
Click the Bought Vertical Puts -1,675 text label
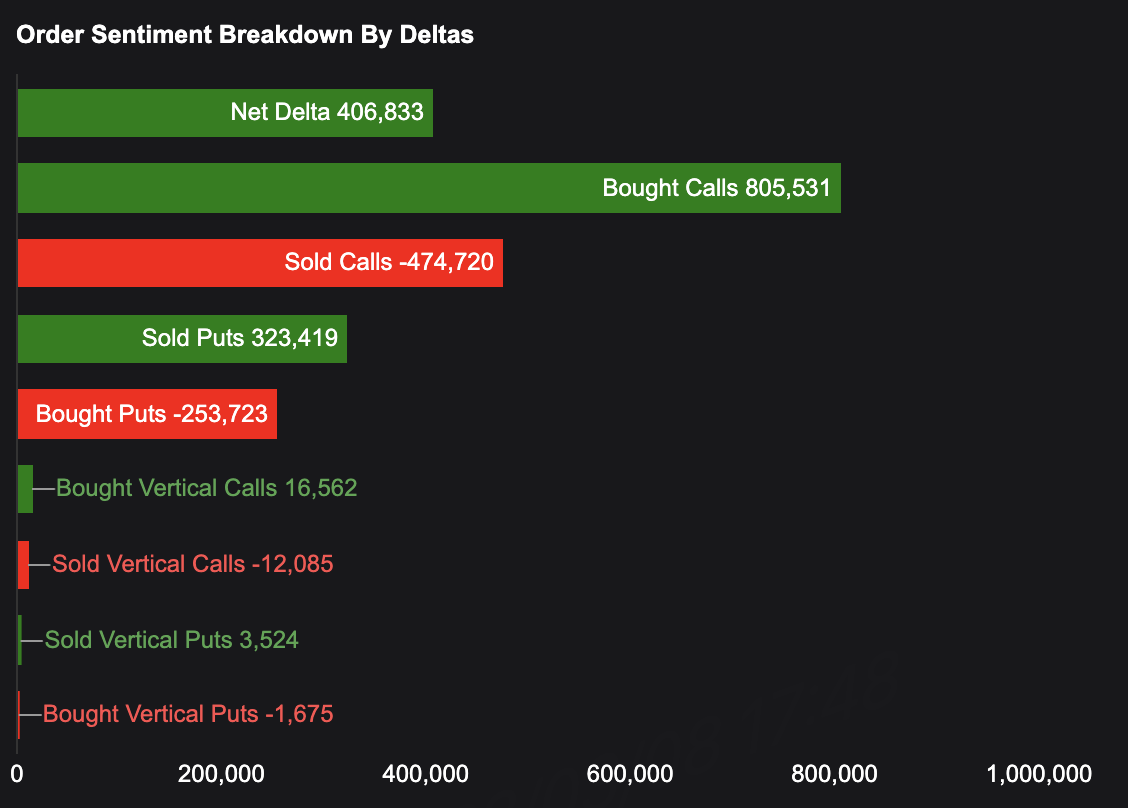(188, 714)
